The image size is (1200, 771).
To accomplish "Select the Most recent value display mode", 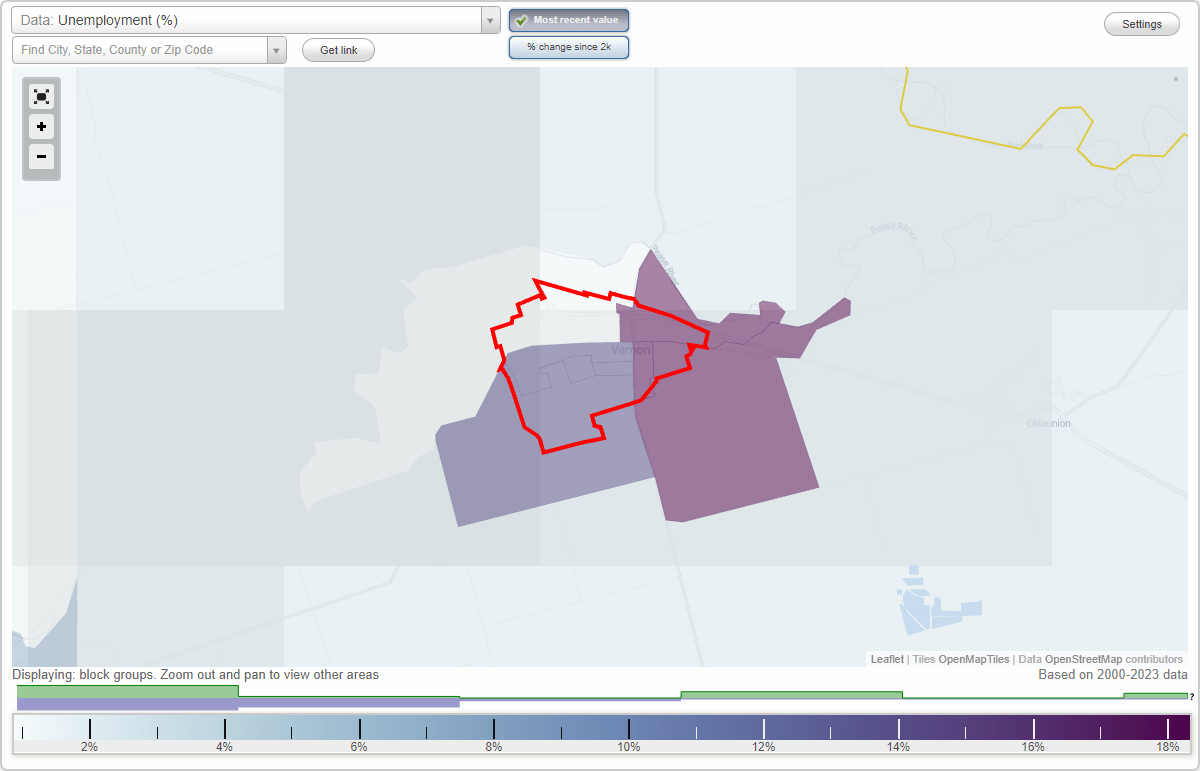I will tap(568, 19).
